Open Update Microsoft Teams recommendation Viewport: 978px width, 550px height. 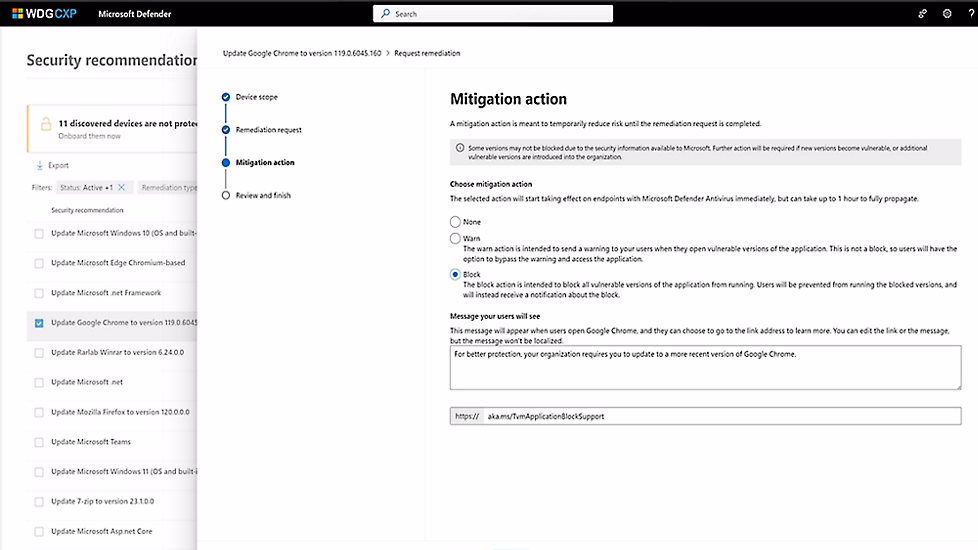pos(91,441)
